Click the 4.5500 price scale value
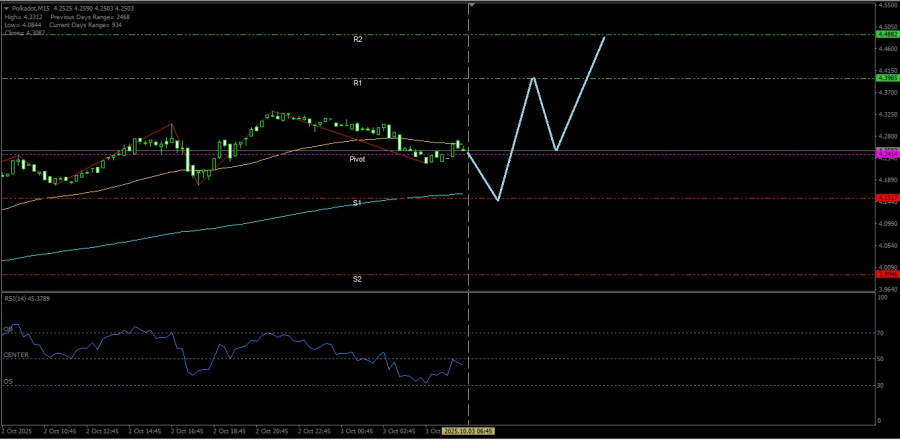The image size is (900, 440). click(885, 6)
